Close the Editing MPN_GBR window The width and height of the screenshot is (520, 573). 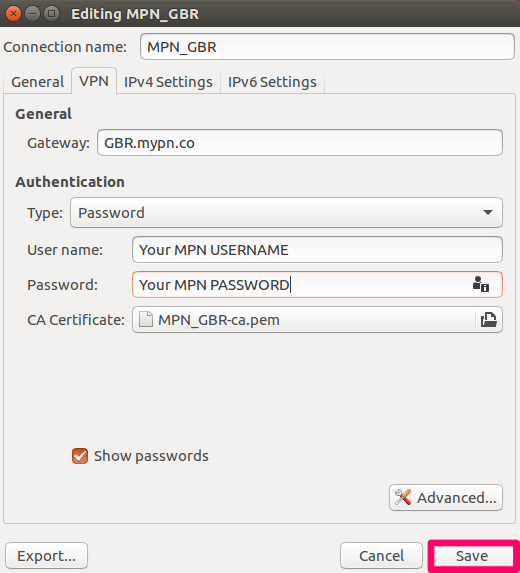(x=13, y=14)
